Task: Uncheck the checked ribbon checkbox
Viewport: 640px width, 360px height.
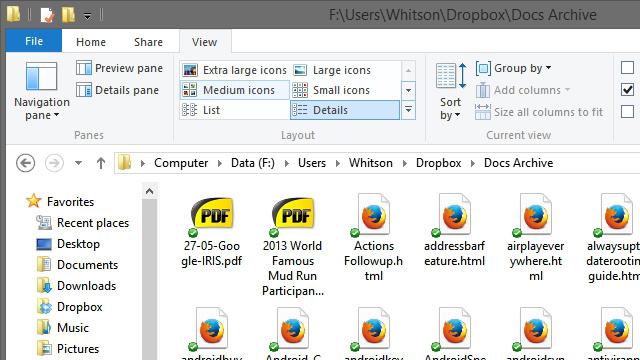Action: click(627, 89)
